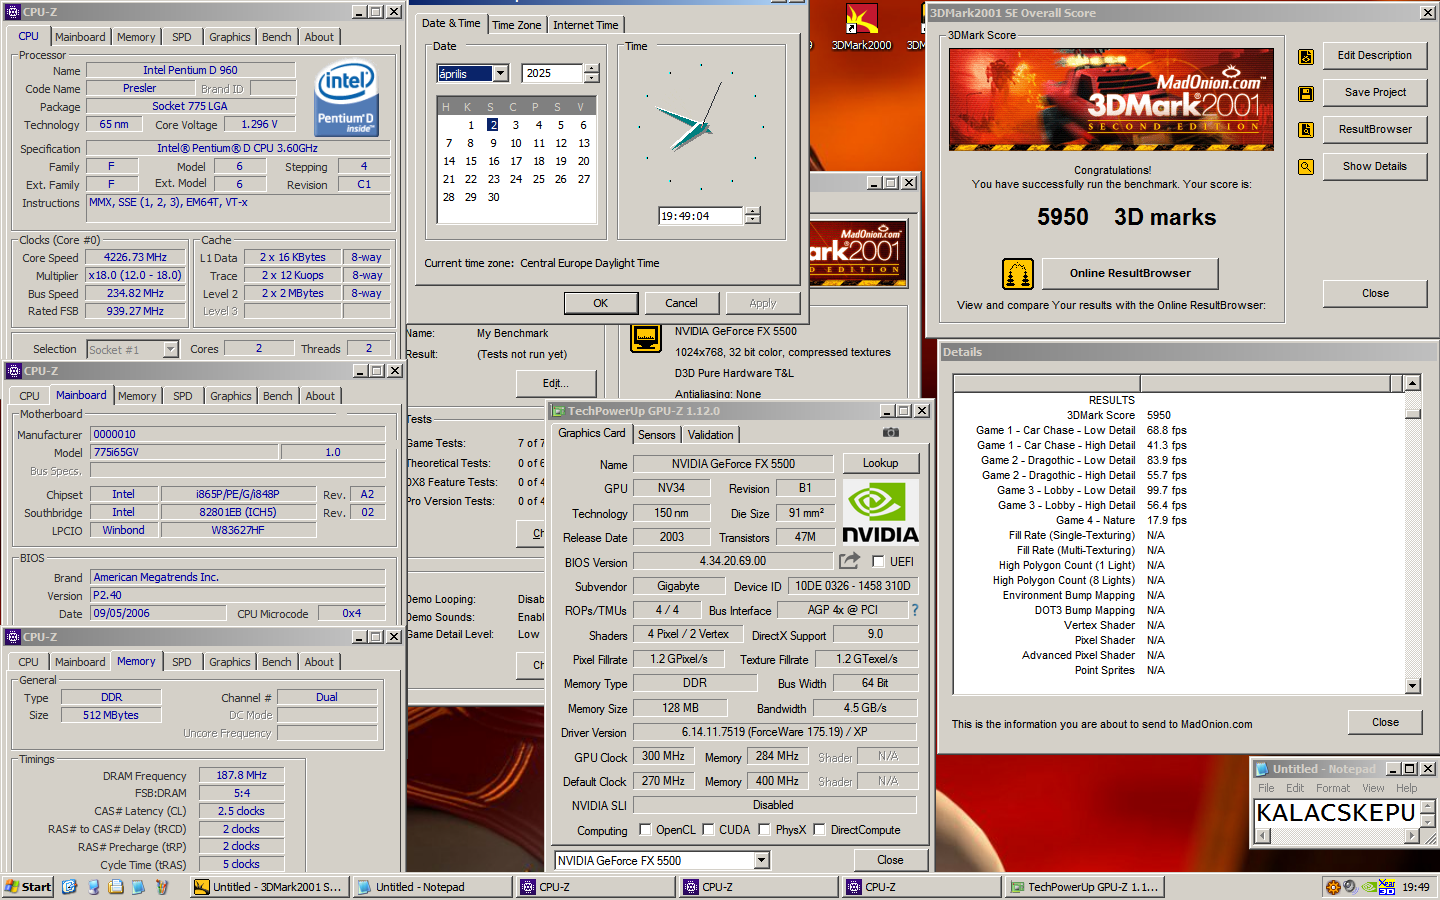This screenshot has height=900, width=1440.
Task: Click the Online ResultBrowser button
Action: click(x=1130, y=273)
